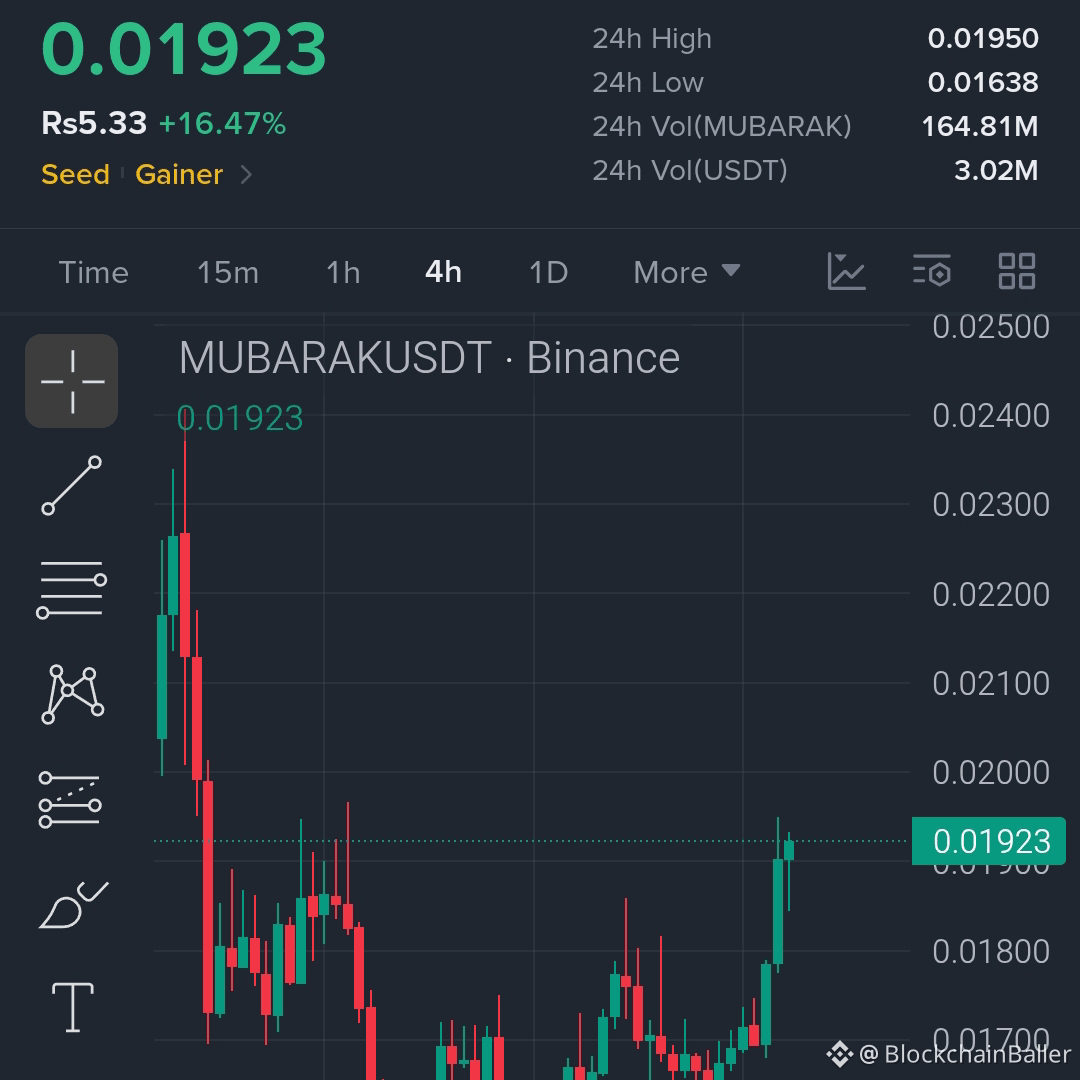Viewport: 1080px width, 1080px height.
Task: Click the 24h High label
Action: point(652,39)
